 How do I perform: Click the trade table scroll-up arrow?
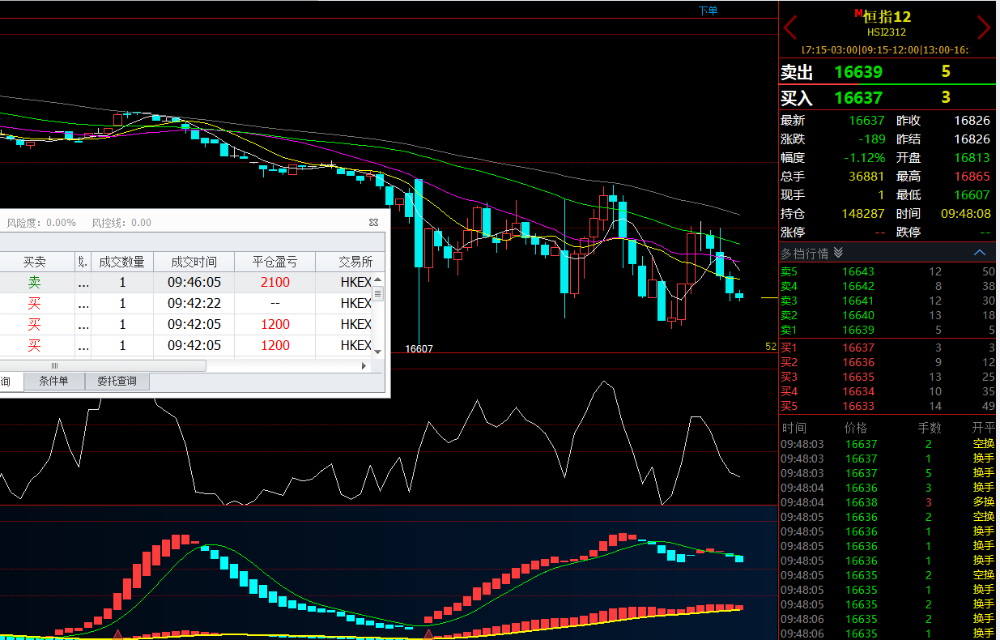(x=378, y=279)
